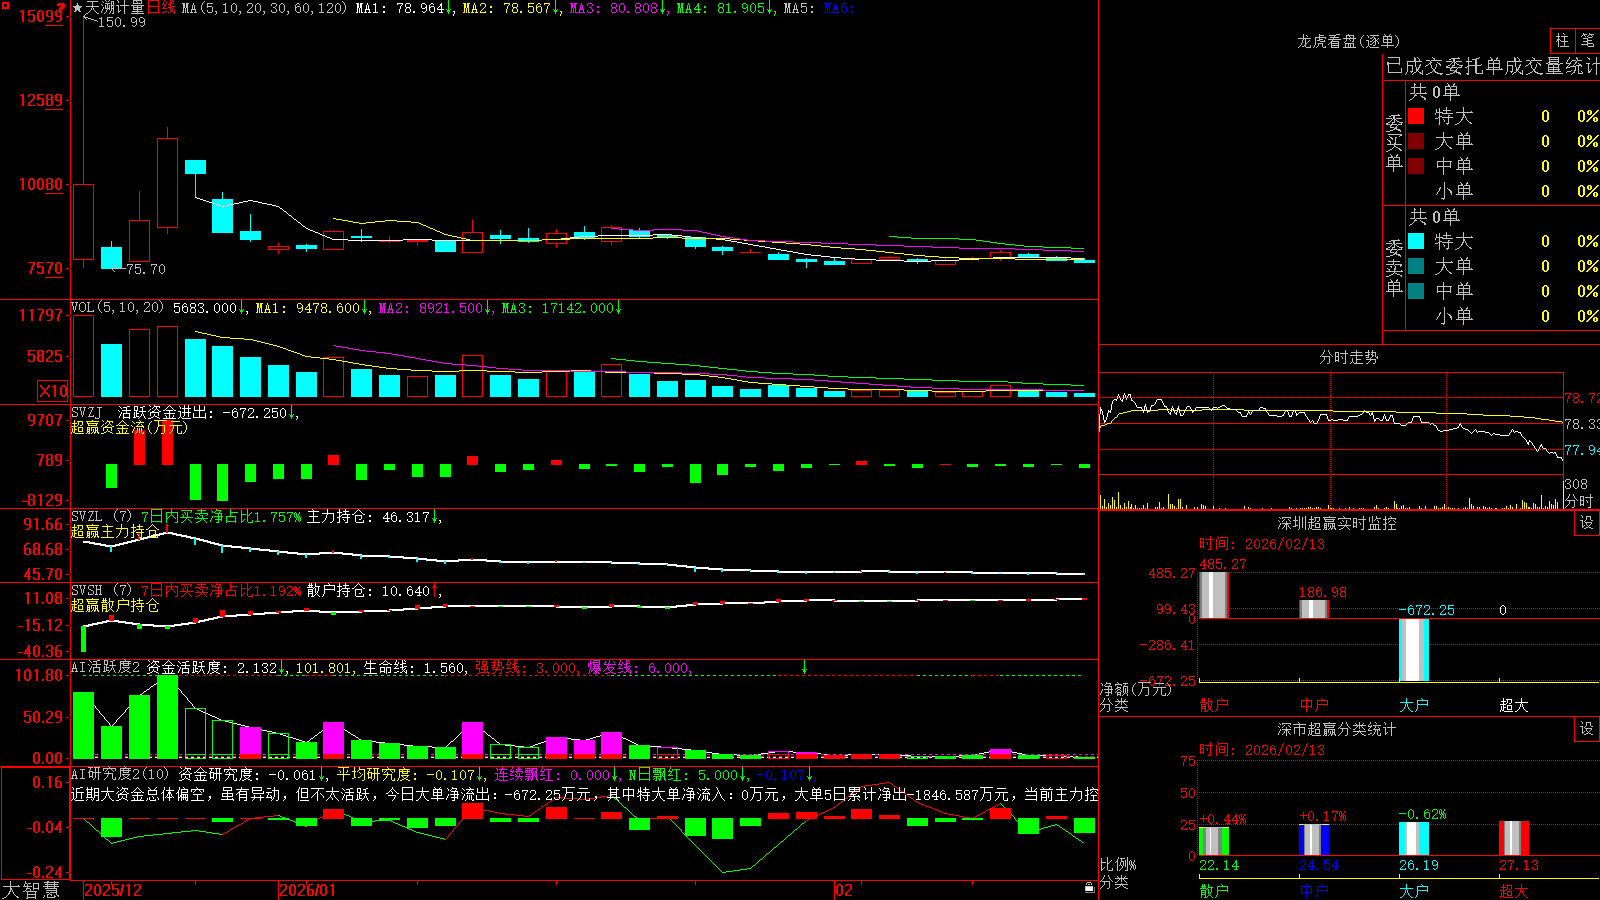Click 中户 bar valued 186.98
The height and width of the screenshot is (900, 1600).
click(1313, 609)
